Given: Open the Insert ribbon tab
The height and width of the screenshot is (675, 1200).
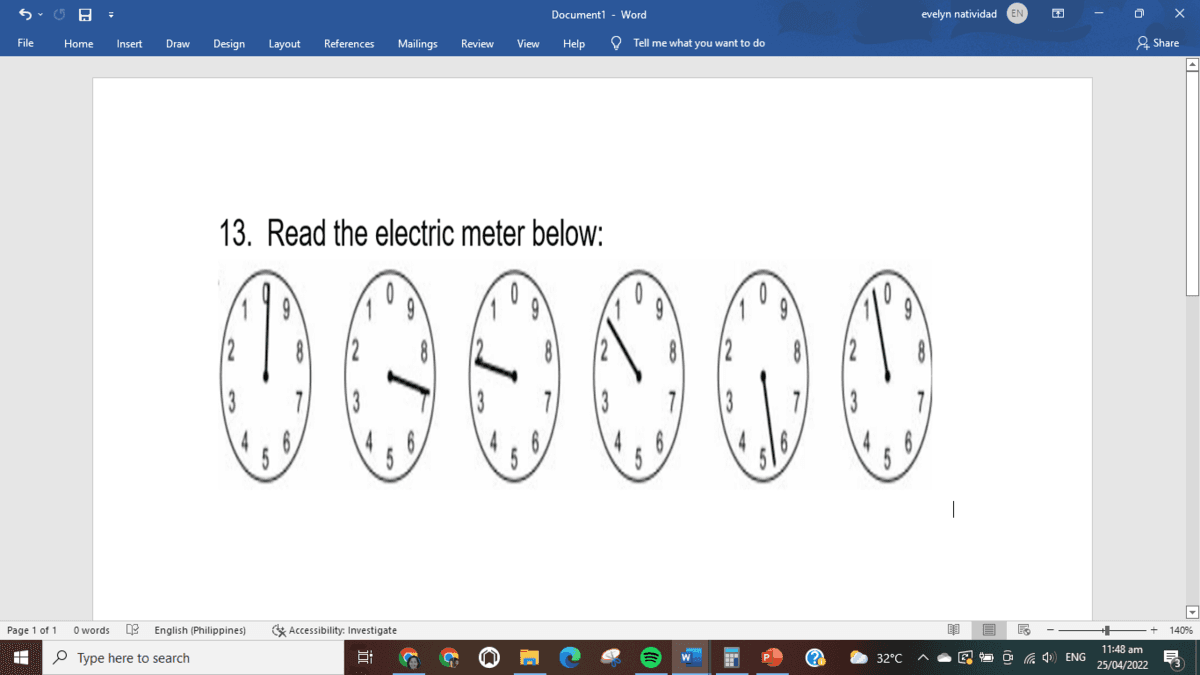Looking at the screenshot, I should pyautogui.click(x=129, y=43).
